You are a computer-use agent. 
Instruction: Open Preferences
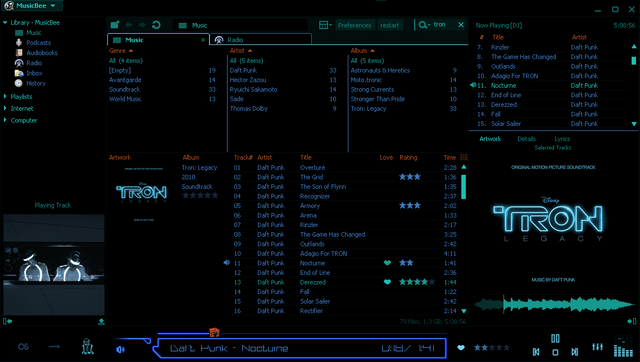[x=354, y=25]
